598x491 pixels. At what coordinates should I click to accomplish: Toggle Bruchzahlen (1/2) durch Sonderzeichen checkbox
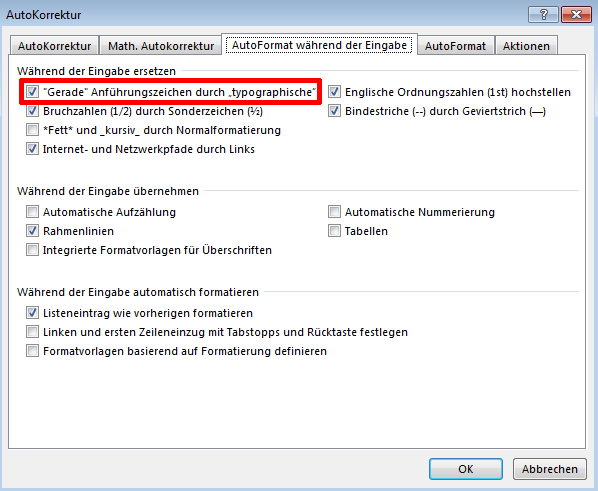pyautogui.click(x=32, y=111)
